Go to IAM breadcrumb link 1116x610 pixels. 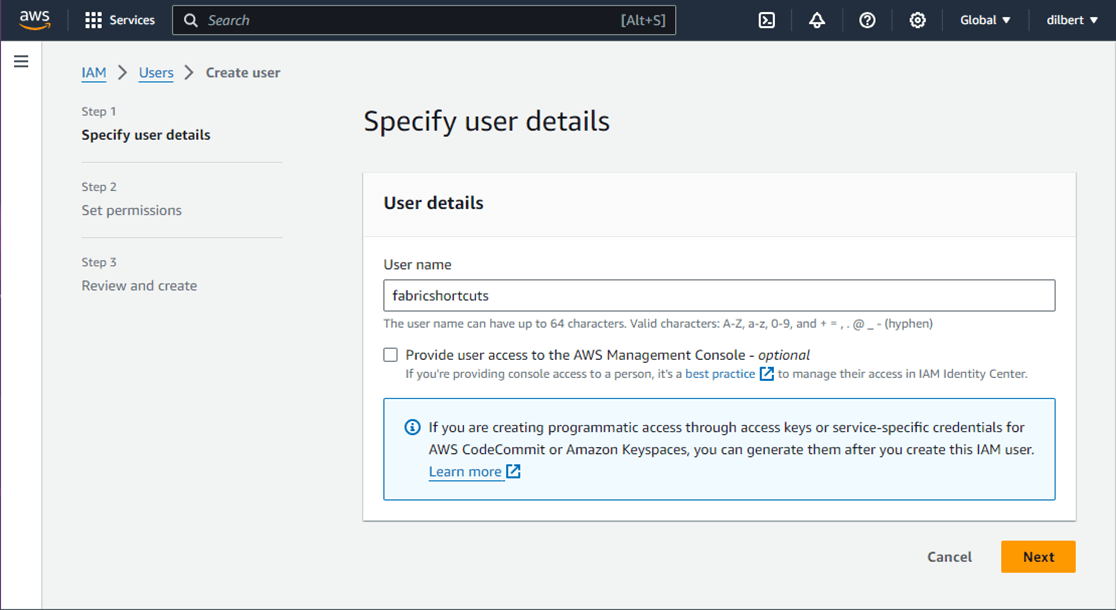tap(94, 73)
